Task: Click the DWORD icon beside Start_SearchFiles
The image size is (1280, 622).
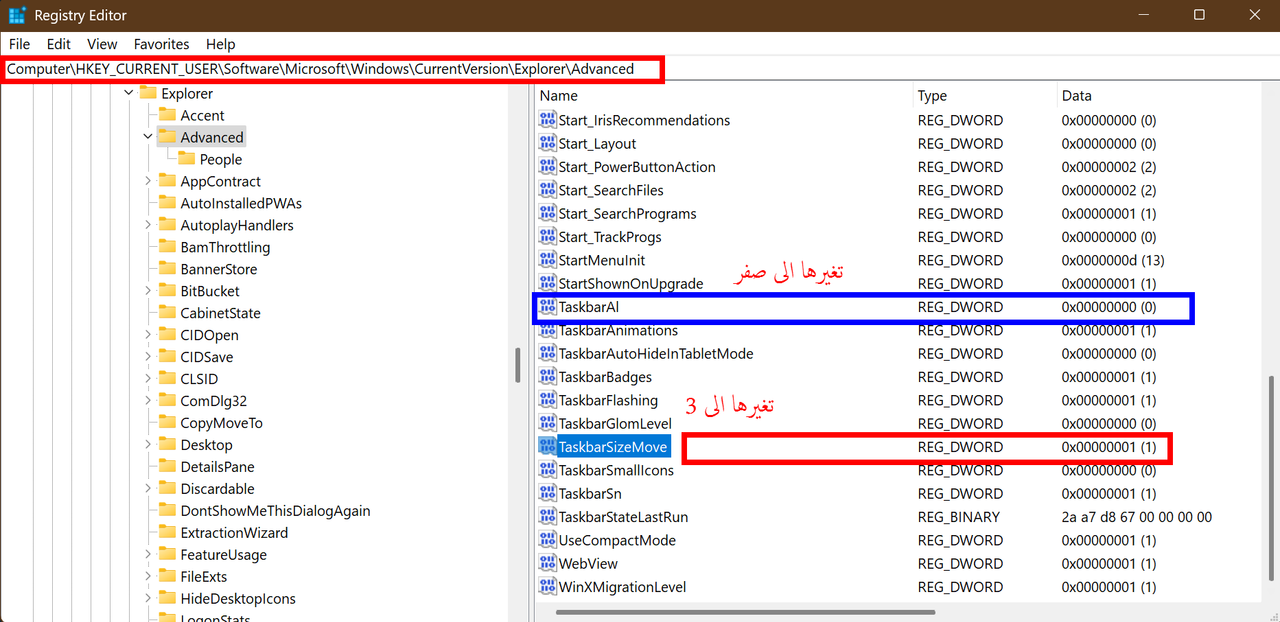Action: pyautogui.click(x=547, y=190)
